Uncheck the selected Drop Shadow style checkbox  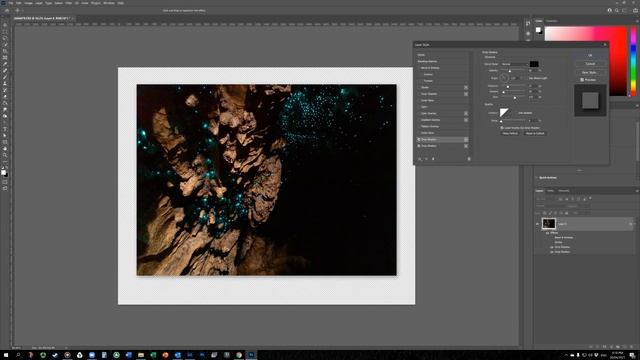419,140
